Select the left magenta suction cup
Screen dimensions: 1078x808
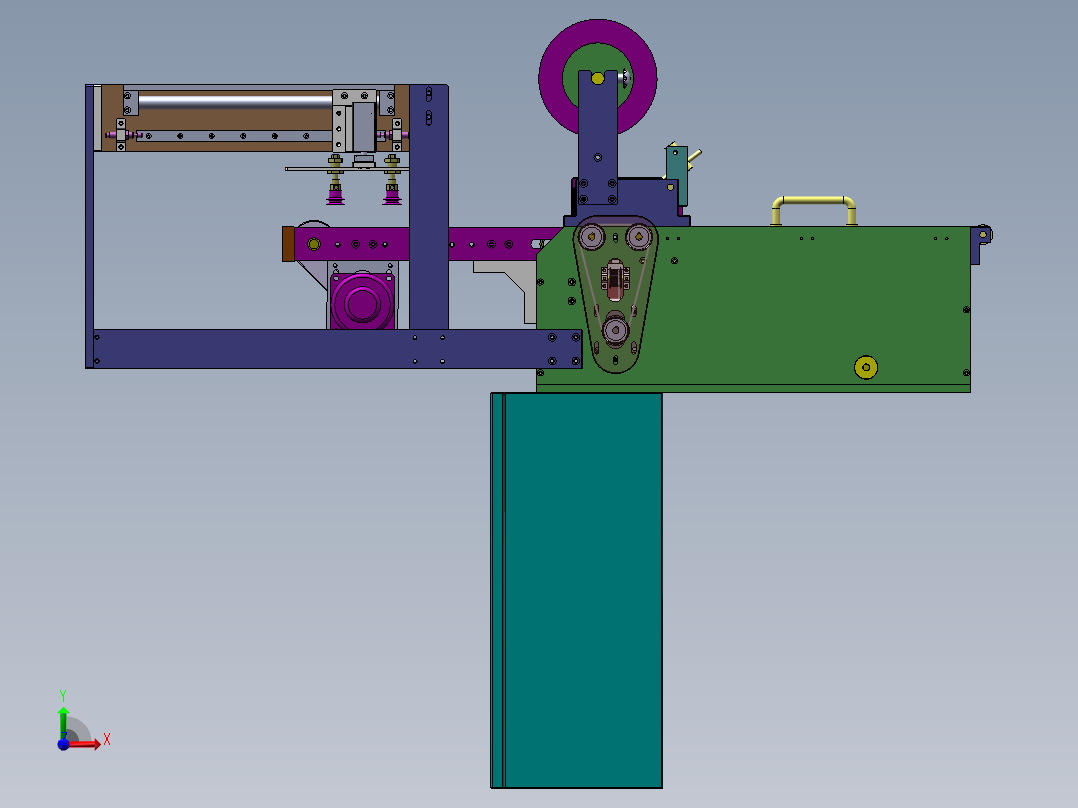[x=336, y=195]
